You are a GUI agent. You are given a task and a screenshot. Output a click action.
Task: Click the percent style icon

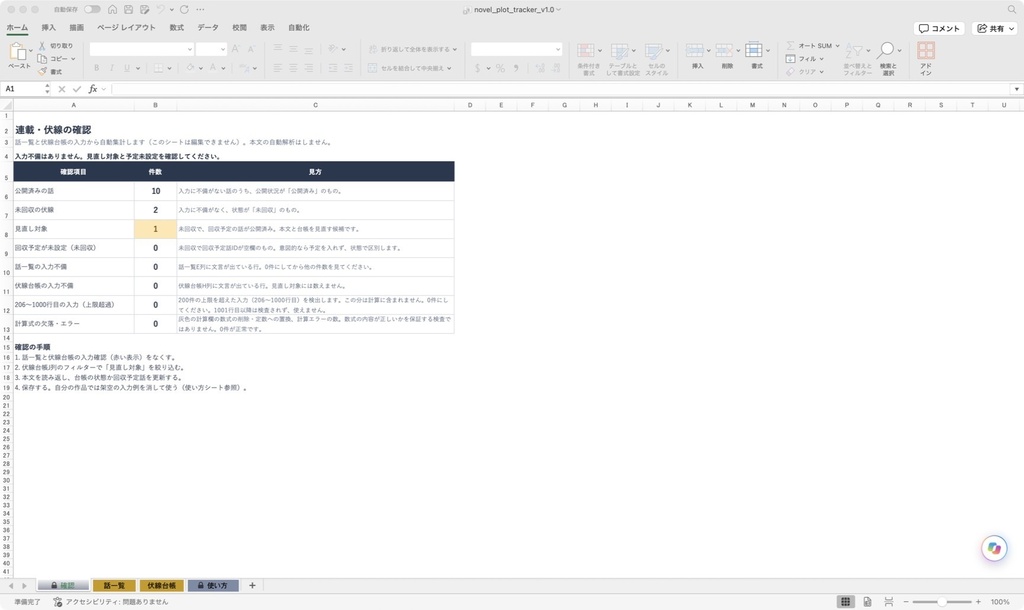[500, 68]
